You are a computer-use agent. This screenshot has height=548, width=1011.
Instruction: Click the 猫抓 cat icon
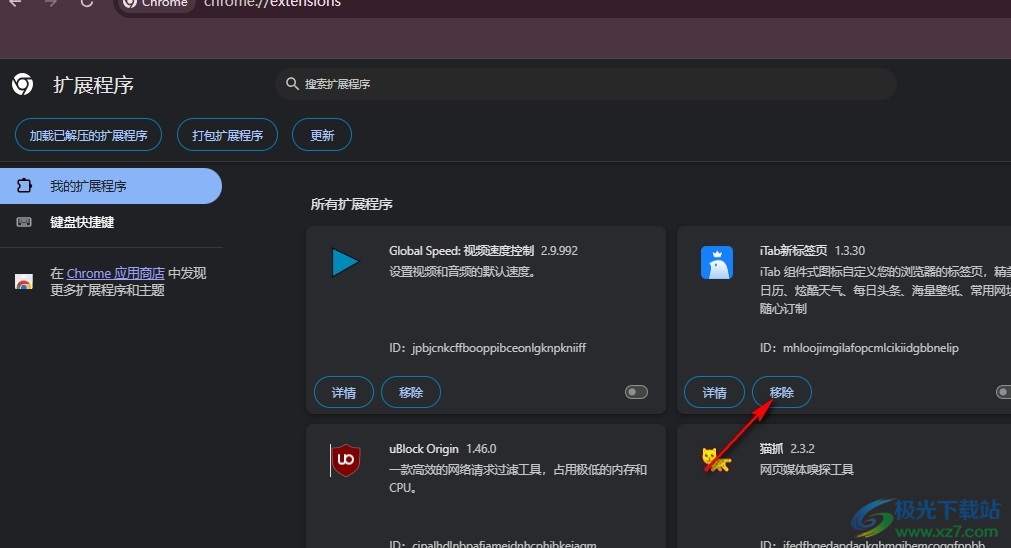(716, 460)
